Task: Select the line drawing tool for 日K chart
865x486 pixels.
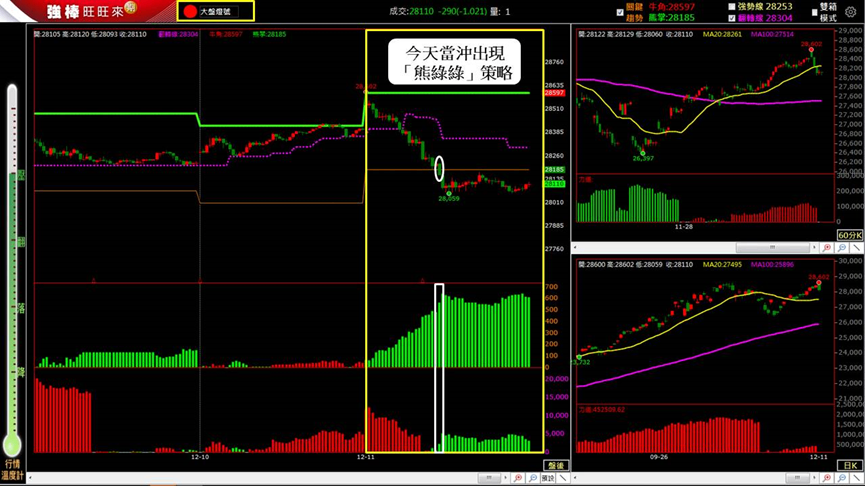Action: (857, 478)
